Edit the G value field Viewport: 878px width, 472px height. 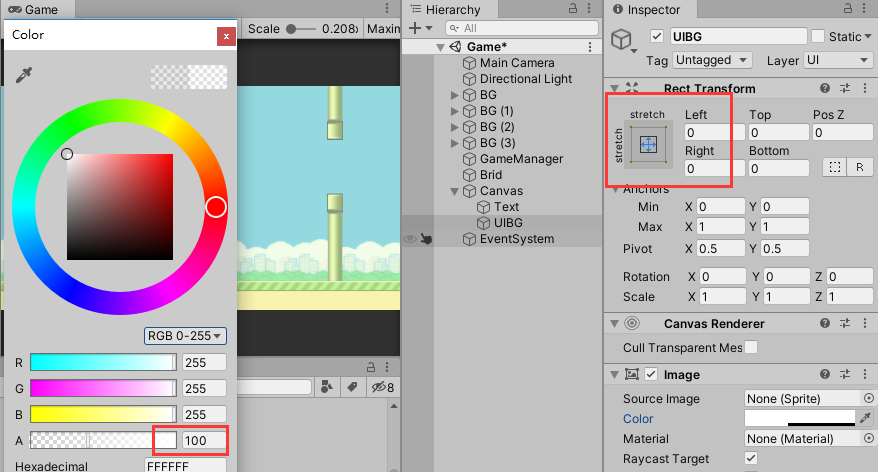[x=204, y=388]
